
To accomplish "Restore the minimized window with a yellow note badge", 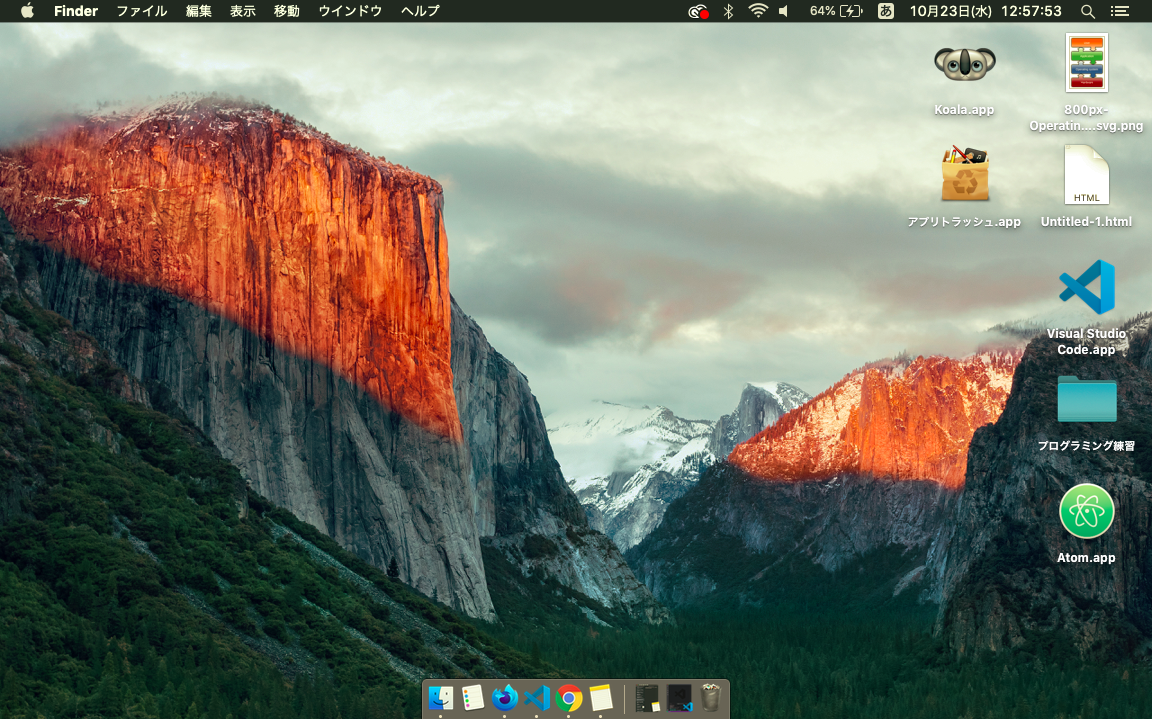I will [647, 698].
